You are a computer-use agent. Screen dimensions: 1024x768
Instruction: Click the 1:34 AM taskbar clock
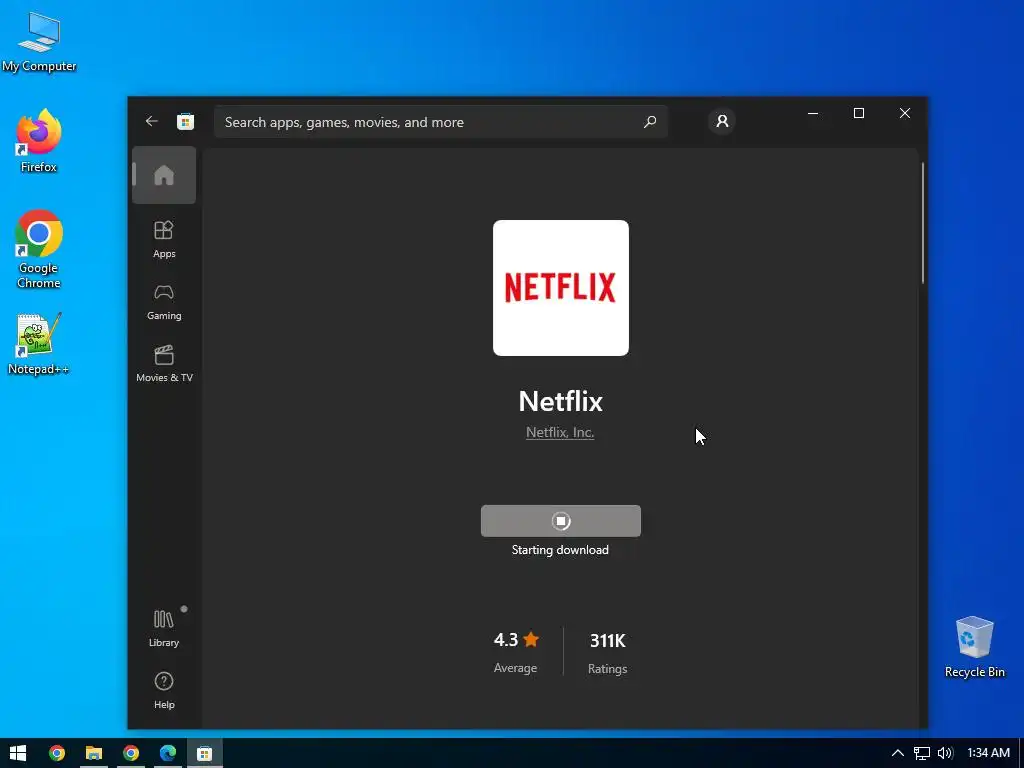tap(988, 753)
